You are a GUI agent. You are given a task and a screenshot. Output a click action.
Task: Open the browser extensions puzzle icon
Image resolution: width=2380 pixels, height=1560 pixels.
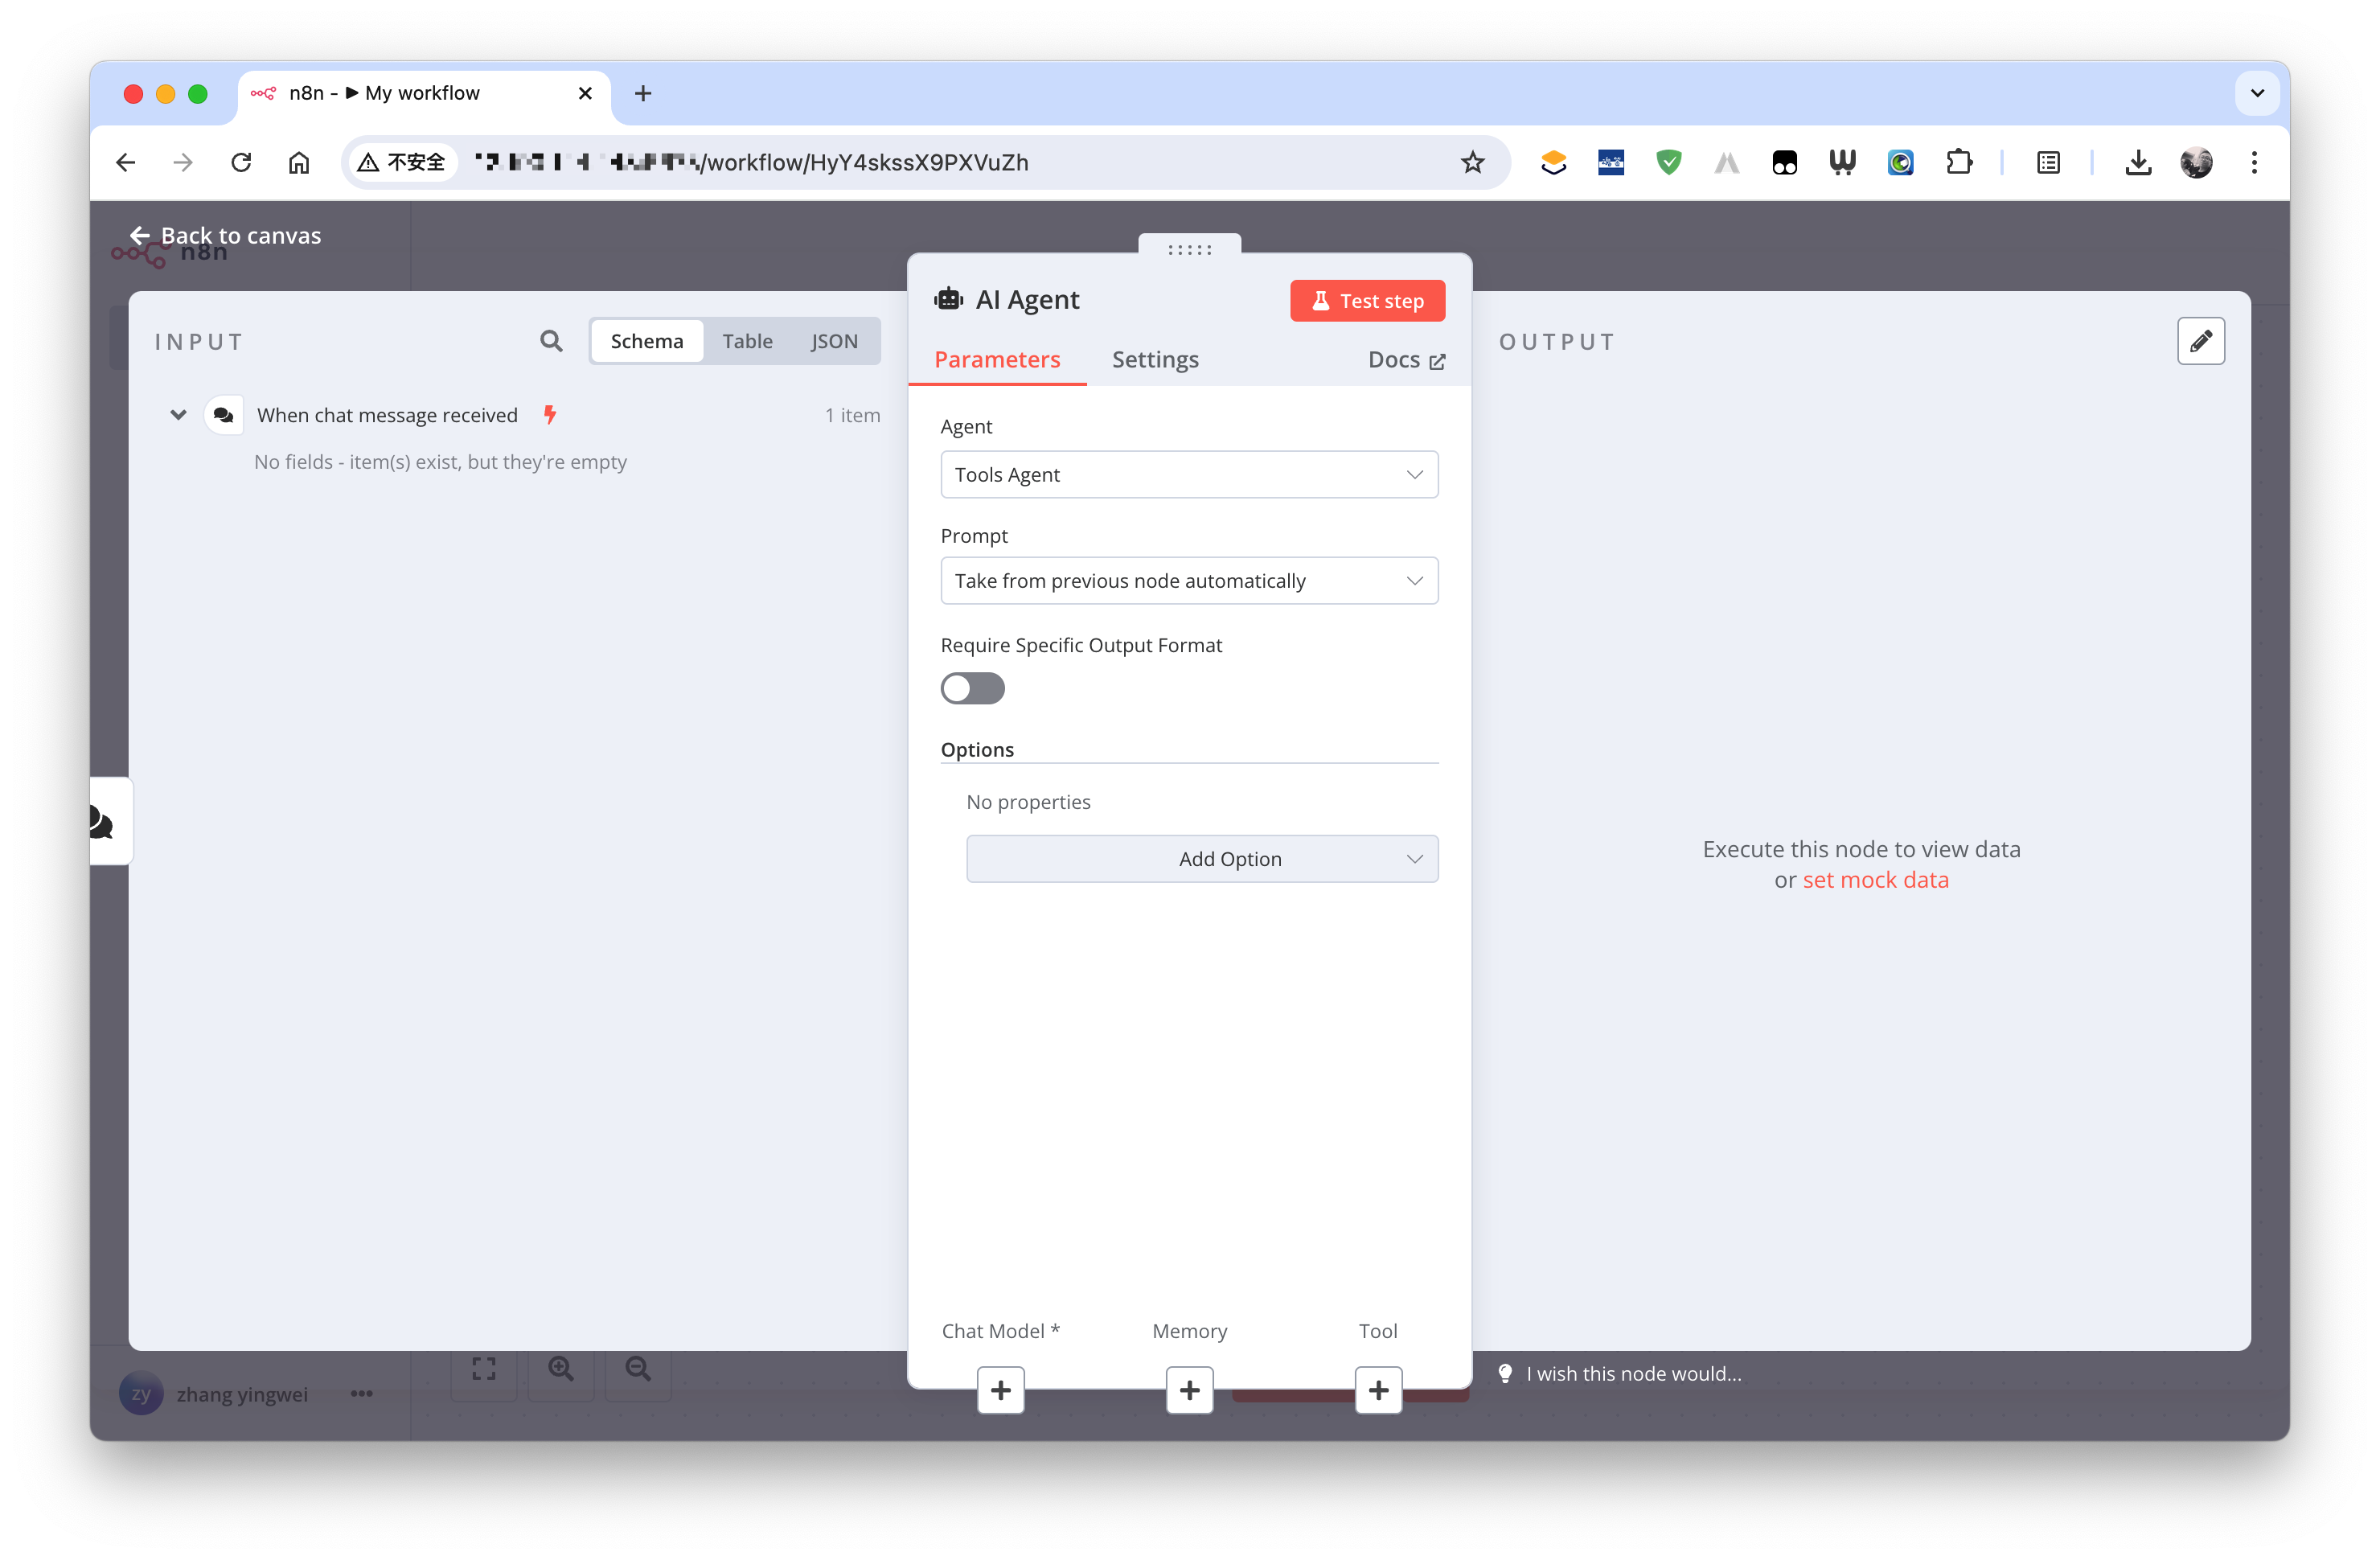1959,162
